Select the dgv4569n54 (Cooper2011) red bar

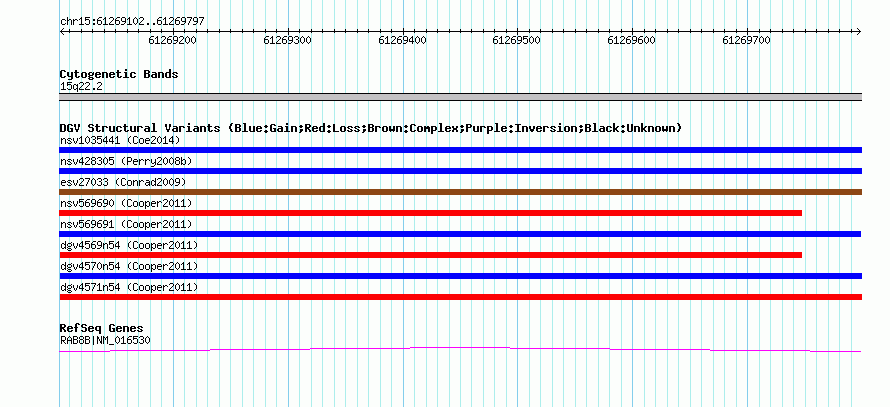[x=430, y=255]
